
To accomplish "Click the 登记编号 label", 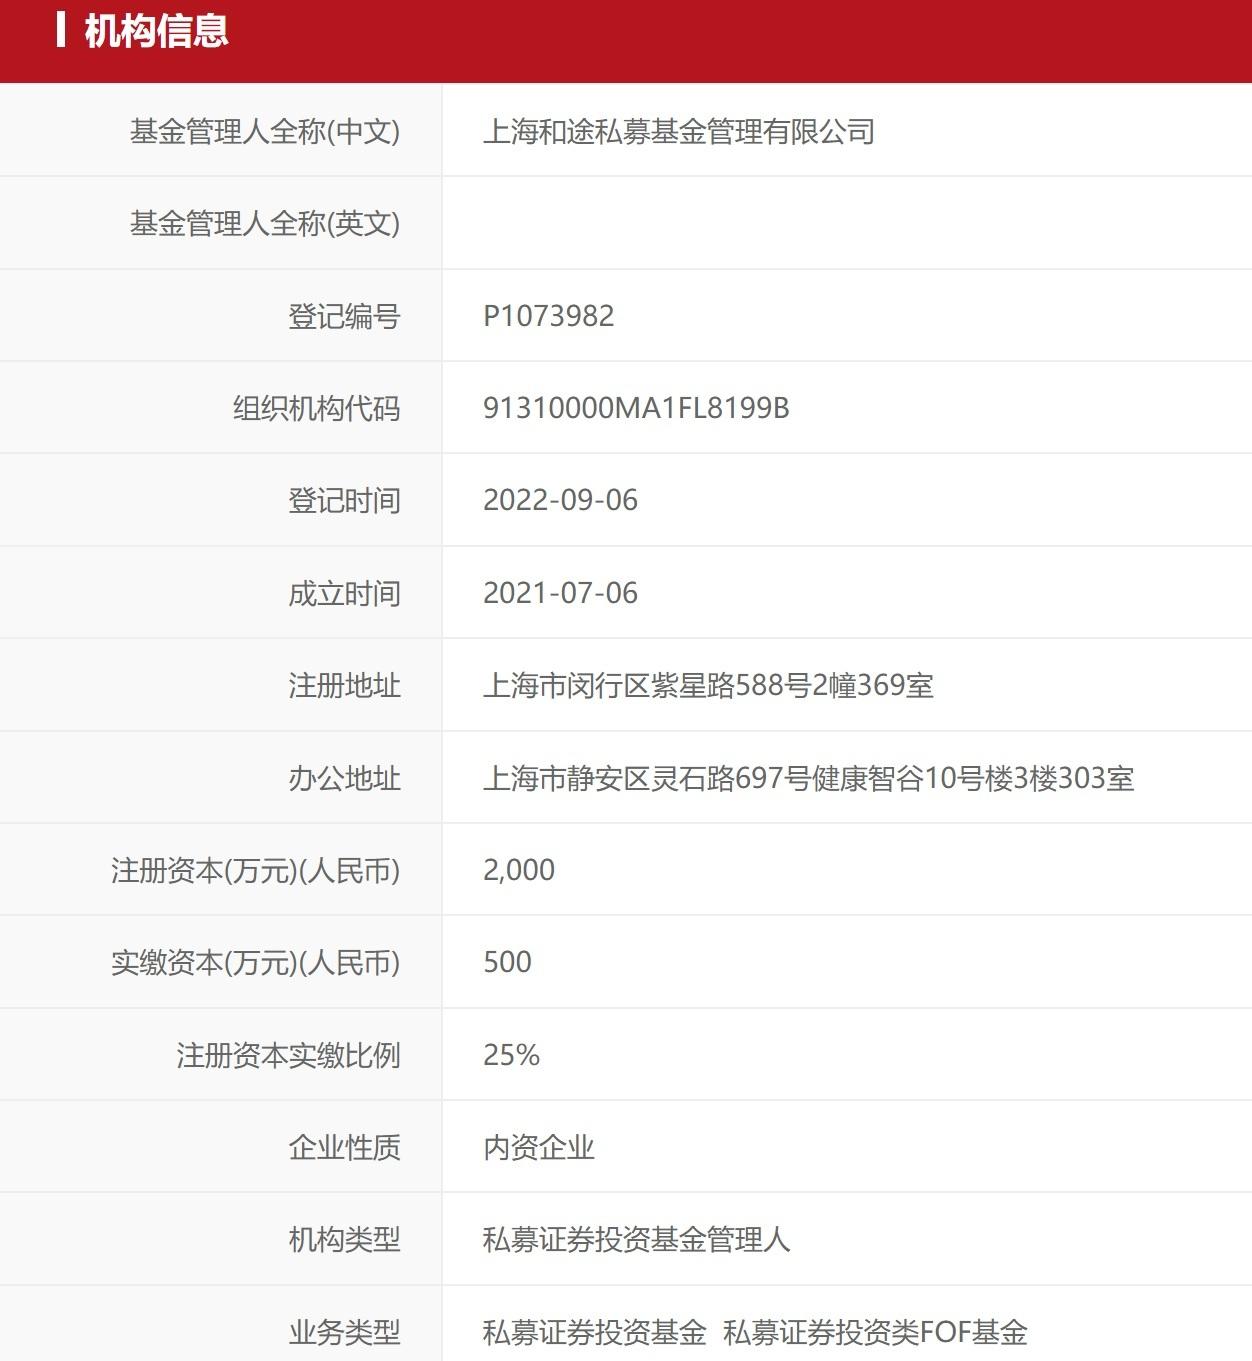I will pos(344,317).
